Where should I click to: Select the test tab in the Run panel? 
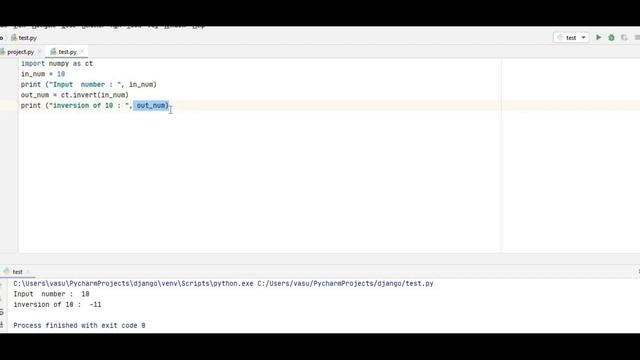tap(17, 272)
